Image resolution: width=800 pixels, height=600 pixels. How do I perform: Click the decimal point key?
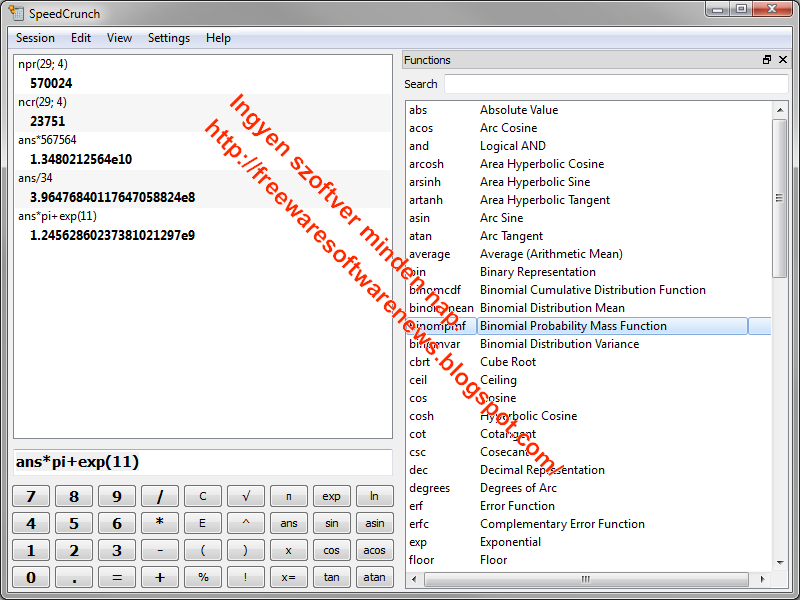pyautogui.click(x=74, y=577)
